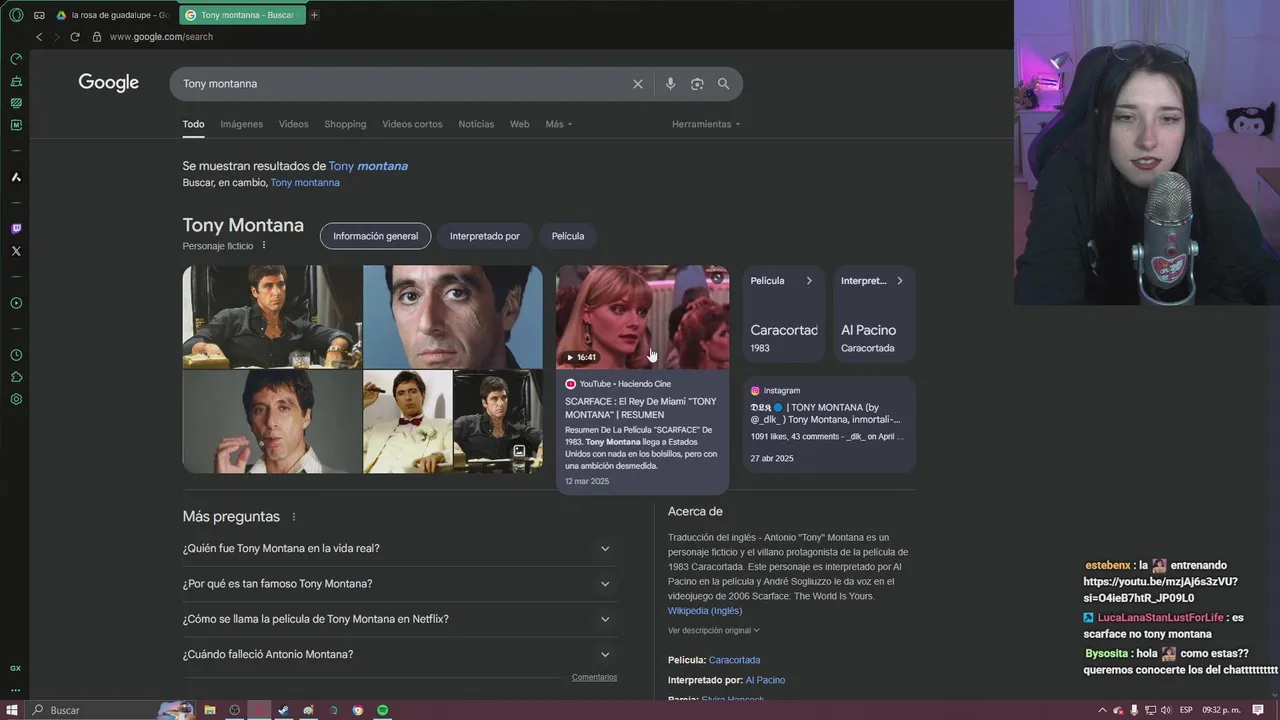1280x720 pixels.
Task: Open GX Cleaner icon in sidebar
Action: tap(16, 81)
